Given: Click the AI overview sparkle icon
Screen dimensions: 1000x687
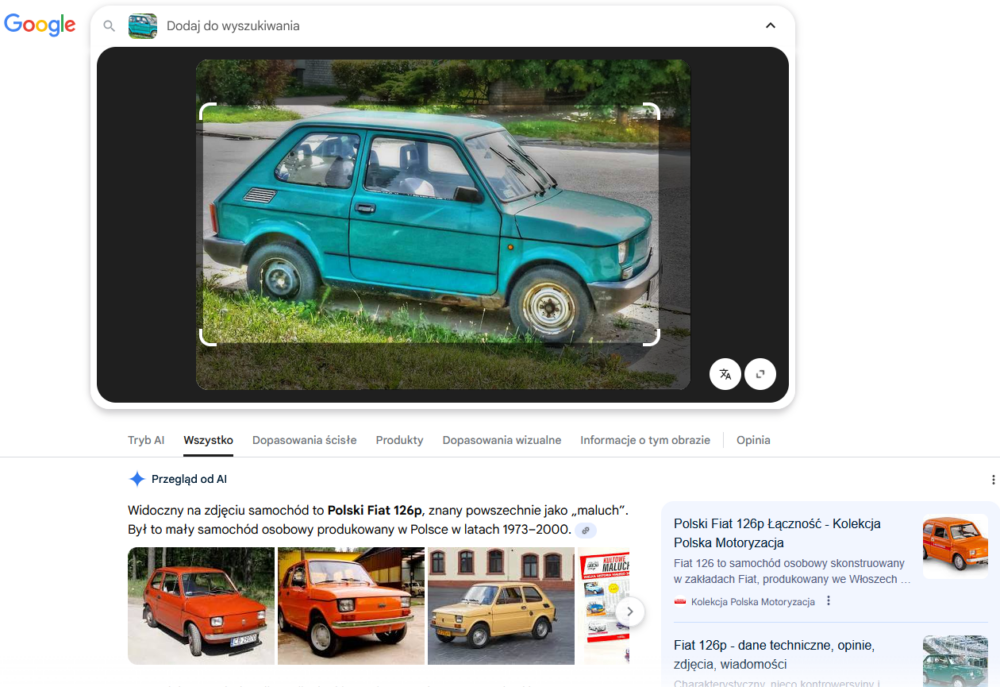Looking at the screenshot, I should click(x=137, y=479).
